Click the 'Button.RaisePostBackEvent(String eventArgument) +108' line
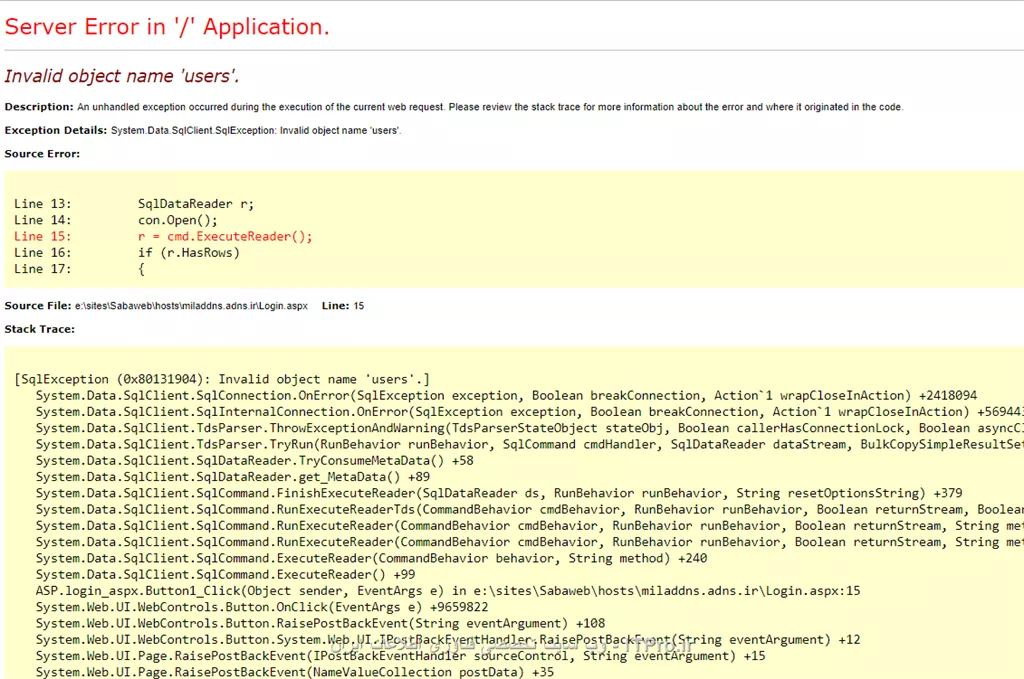The image size is (1024, 679). [x=320, y=624]
